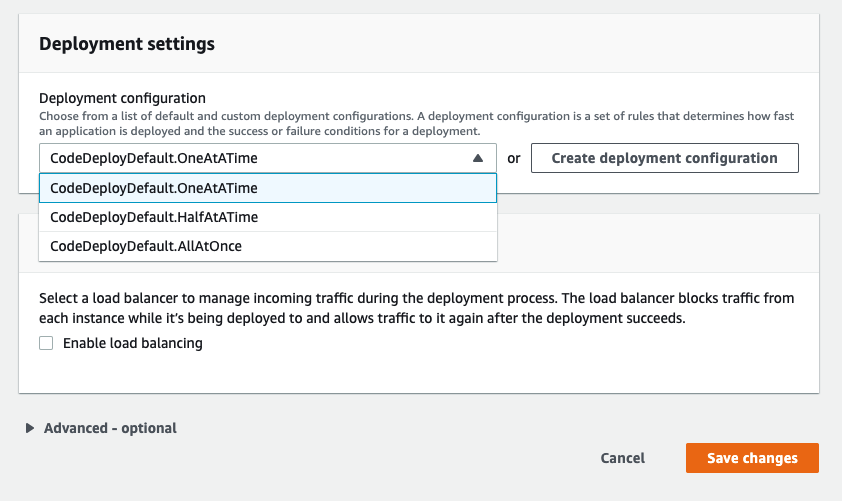This screenshot has height=501, width=842.
Task: Save changes to deployment settings
Action: pyautogui.click(x=752, y=458)
